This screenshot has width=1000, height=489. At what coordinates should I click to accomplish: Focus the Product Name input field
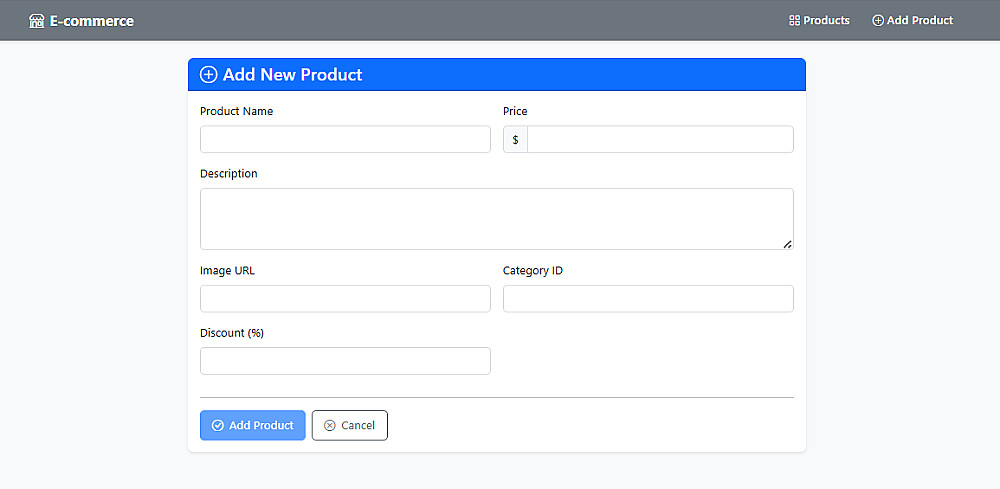pyautogui.click(x=345, y=139)
